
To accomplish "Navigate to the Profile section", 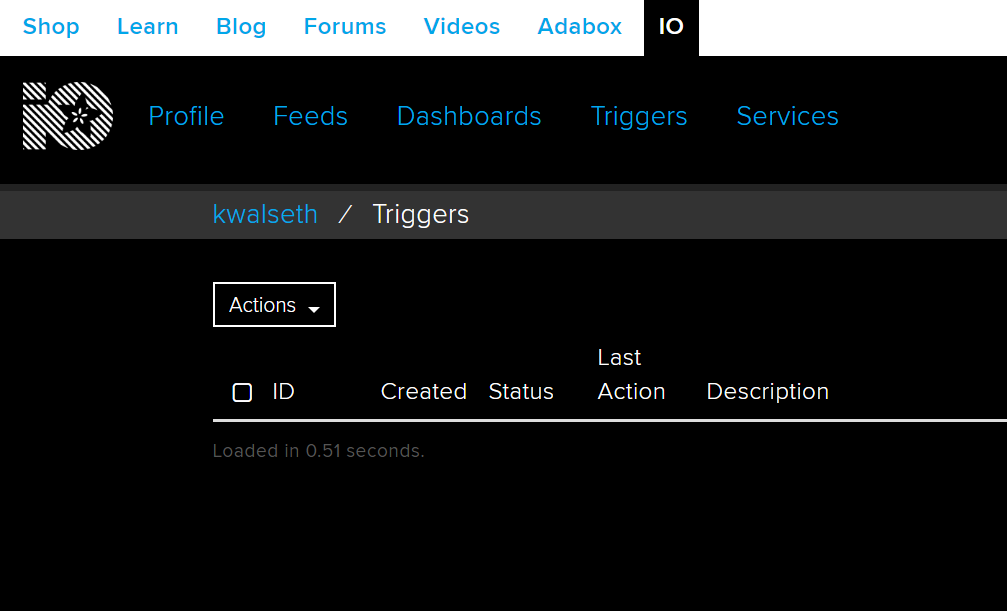I will [186, 116].
